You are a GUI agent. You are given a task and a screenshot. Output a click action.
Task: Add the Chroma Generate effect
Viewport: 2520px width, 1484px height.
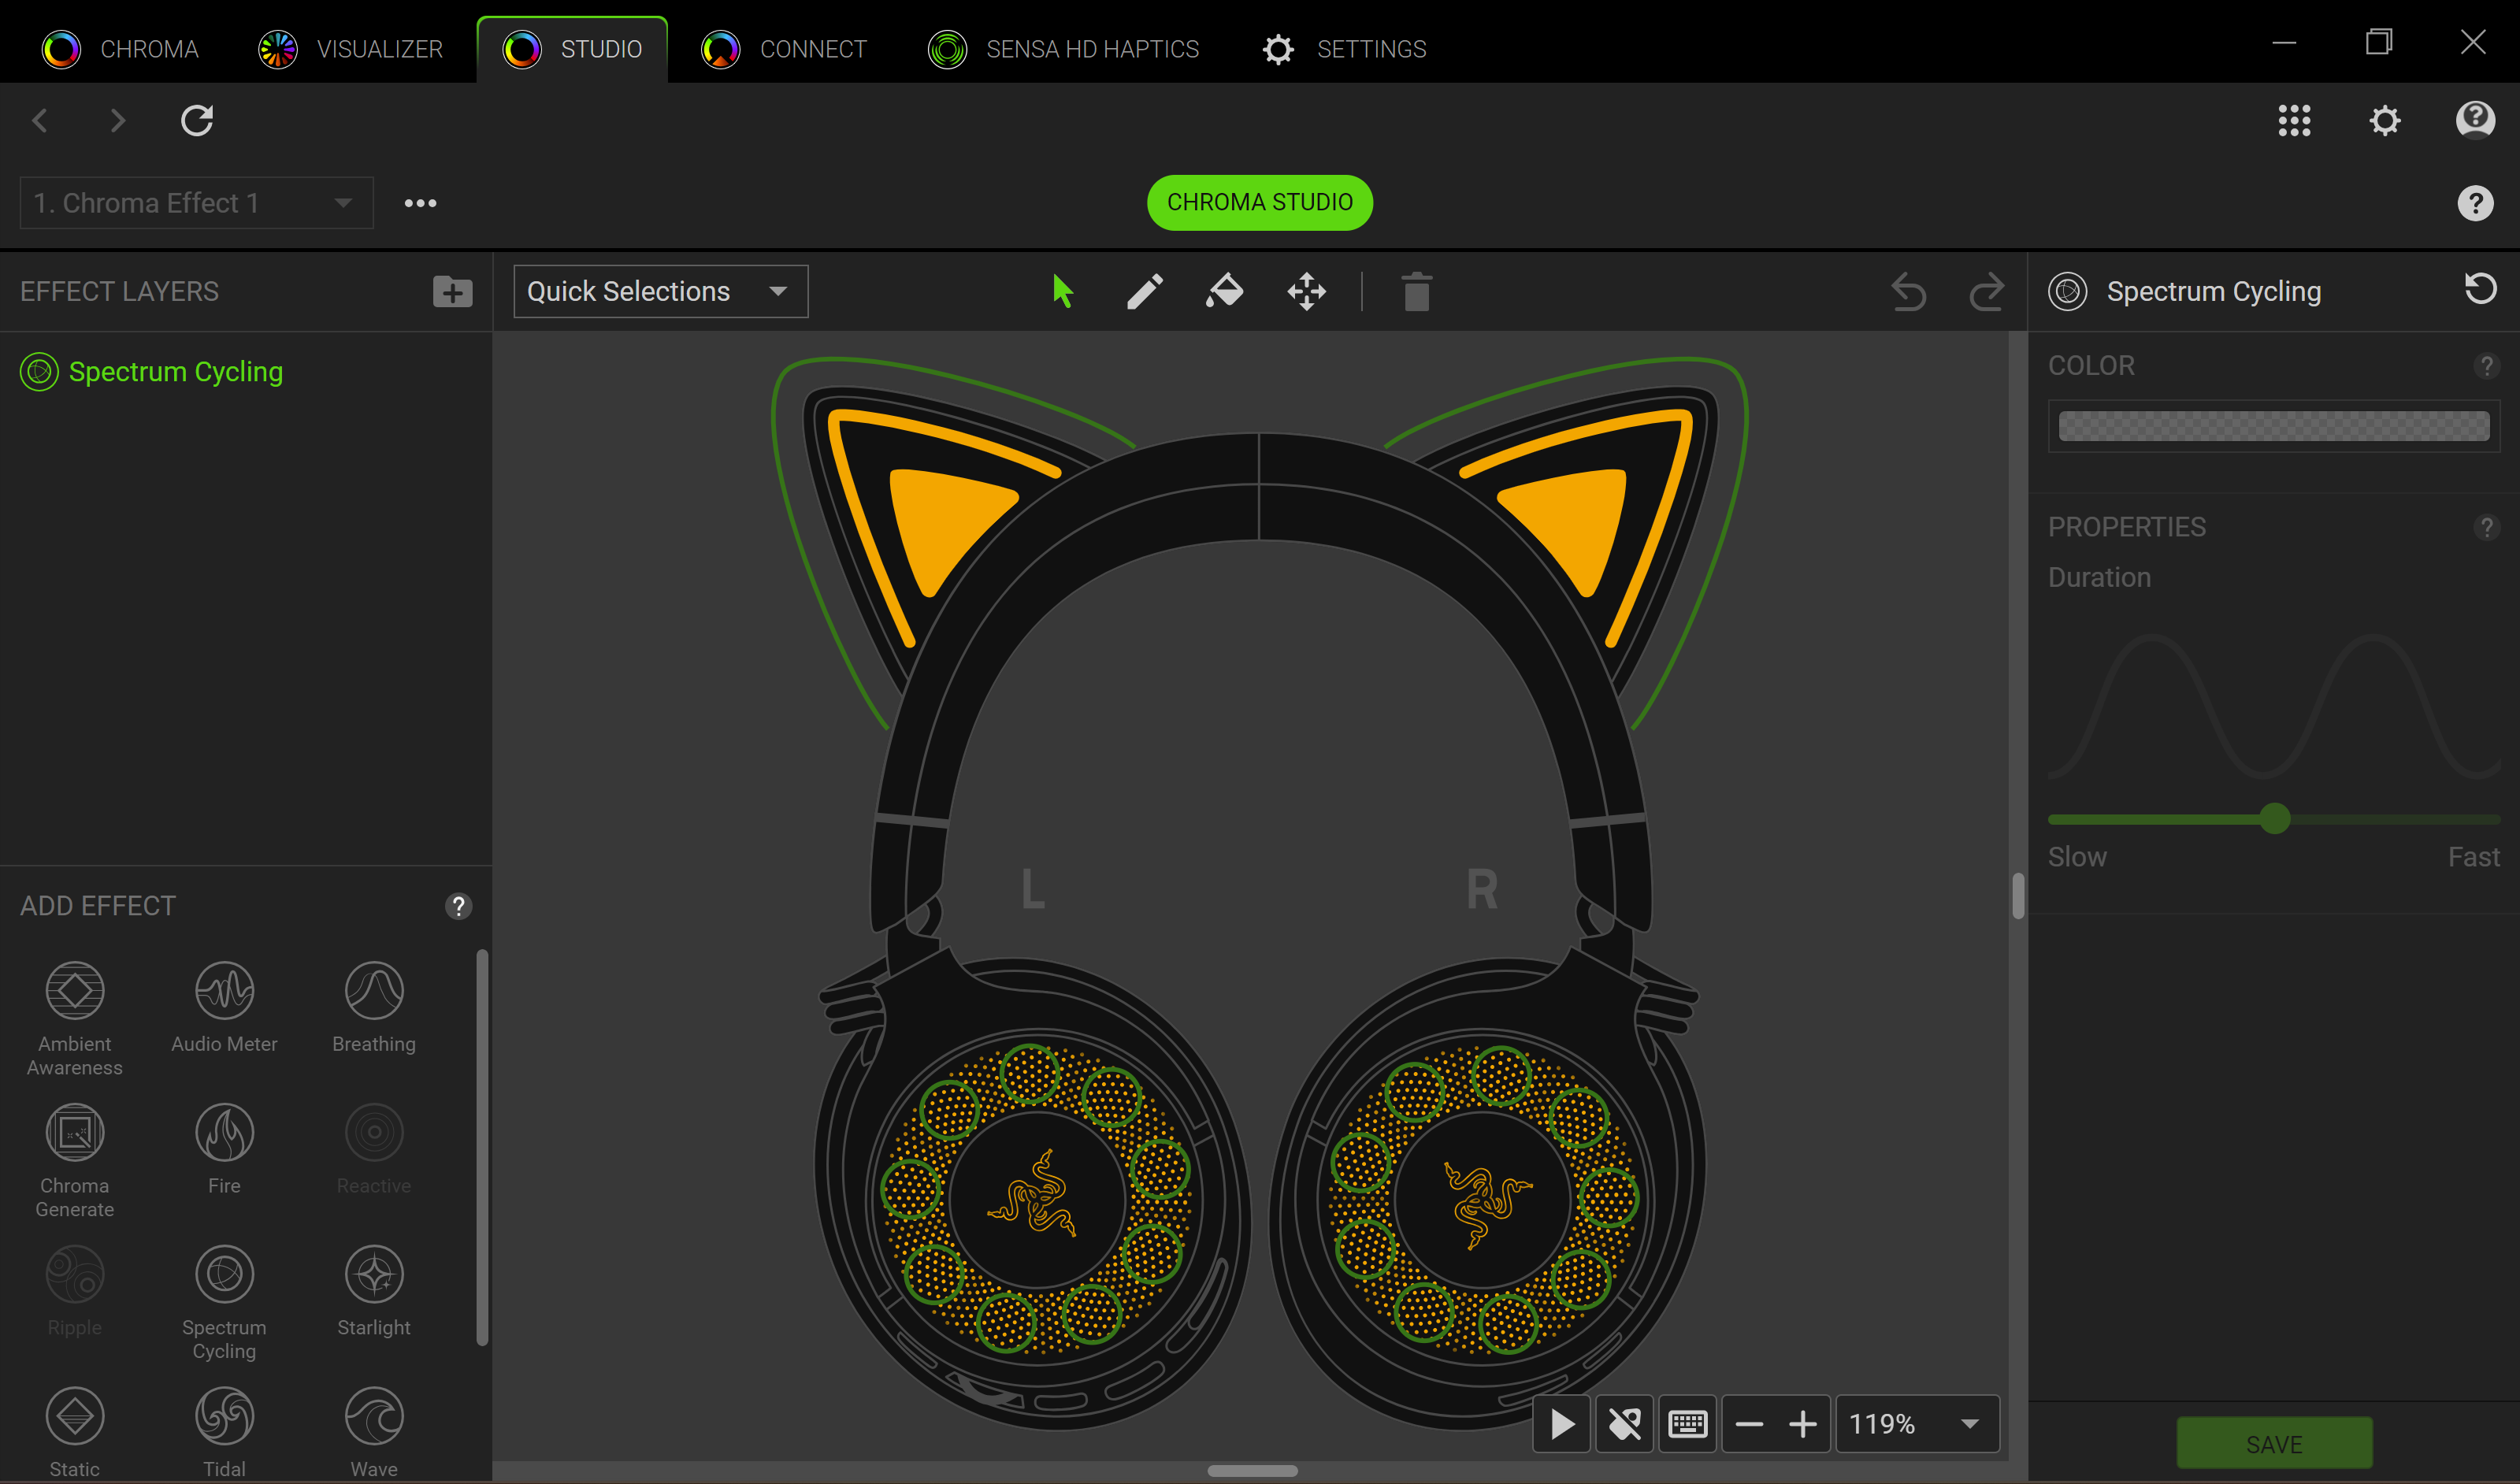(x=75, y=1160)
